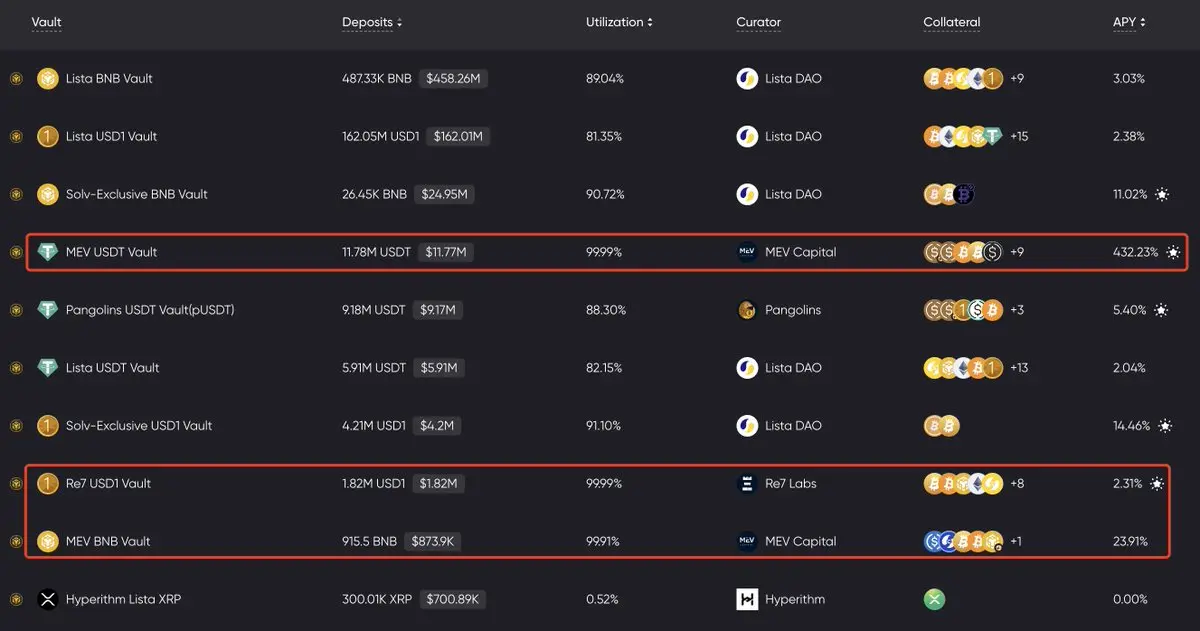
Task: Click the +15 collateral count in Lista USD1 row
Action: pos(1019,136)
